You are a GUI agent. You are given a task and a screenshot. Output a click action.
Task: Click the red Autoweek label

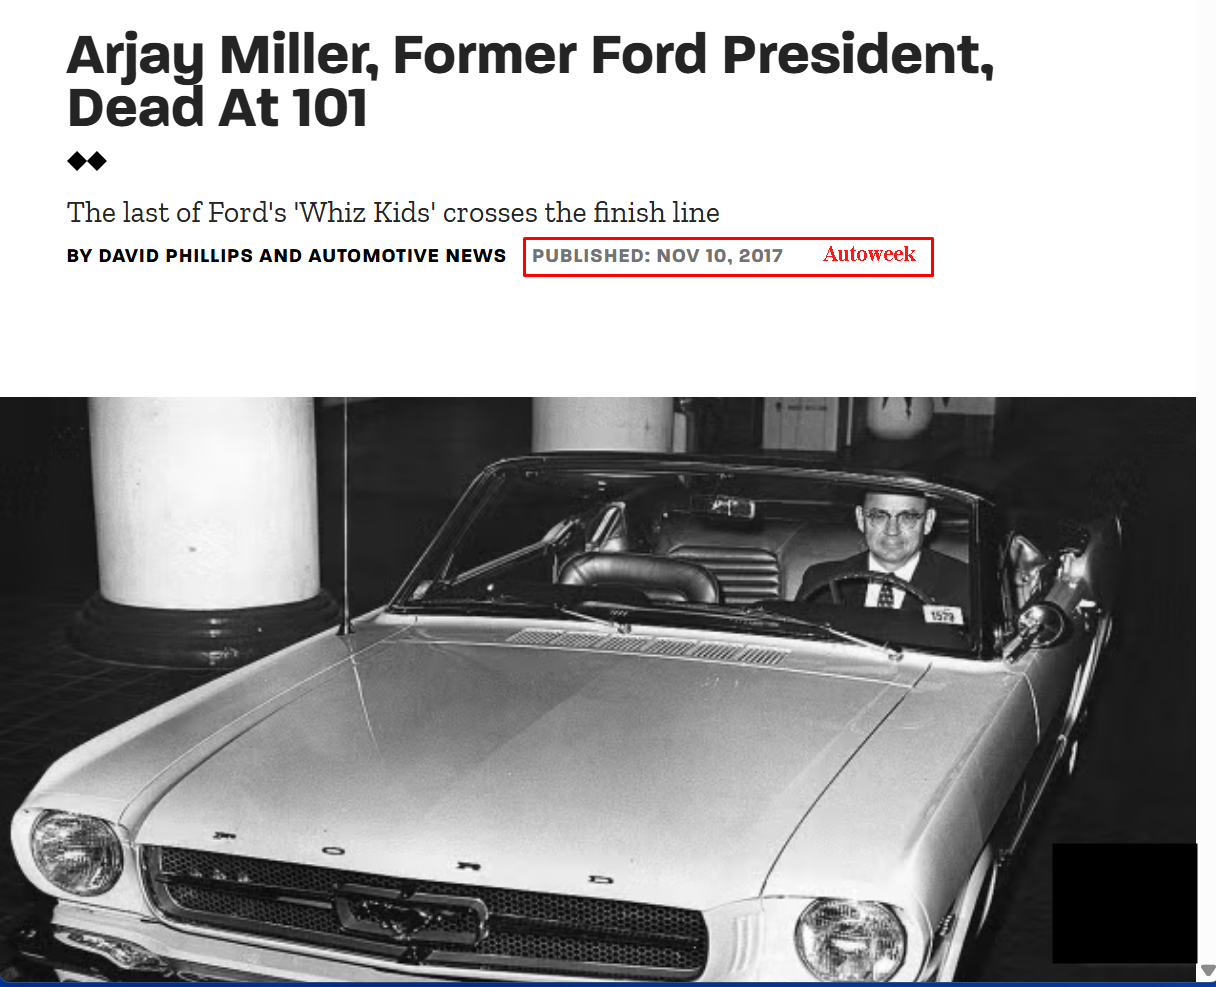(869, 254)
